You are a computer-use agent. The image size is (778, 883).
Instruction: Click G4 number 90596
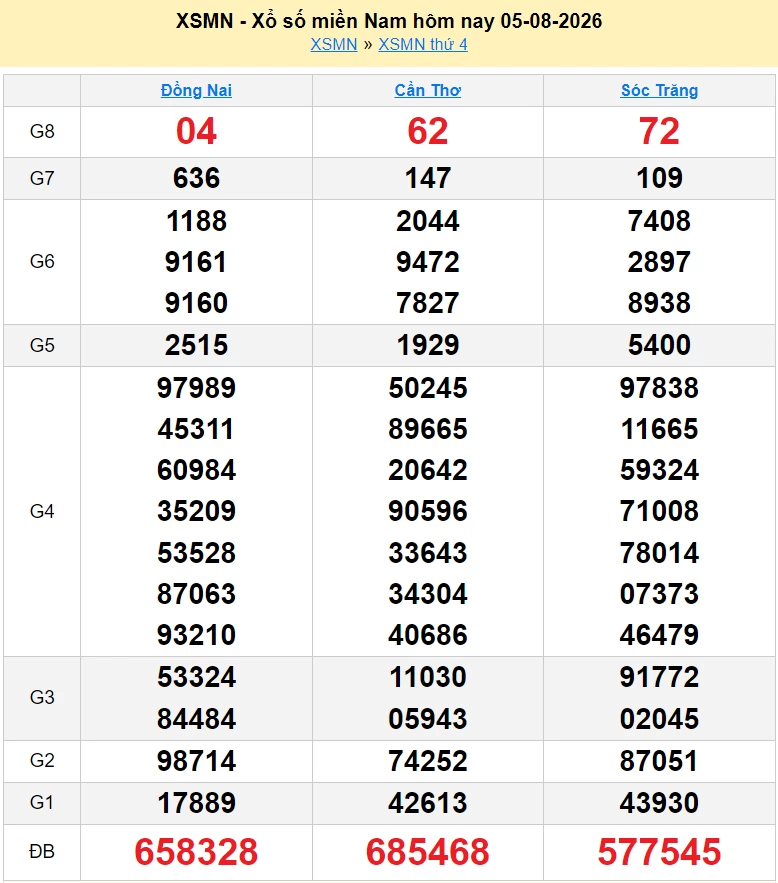click(428, 511)
